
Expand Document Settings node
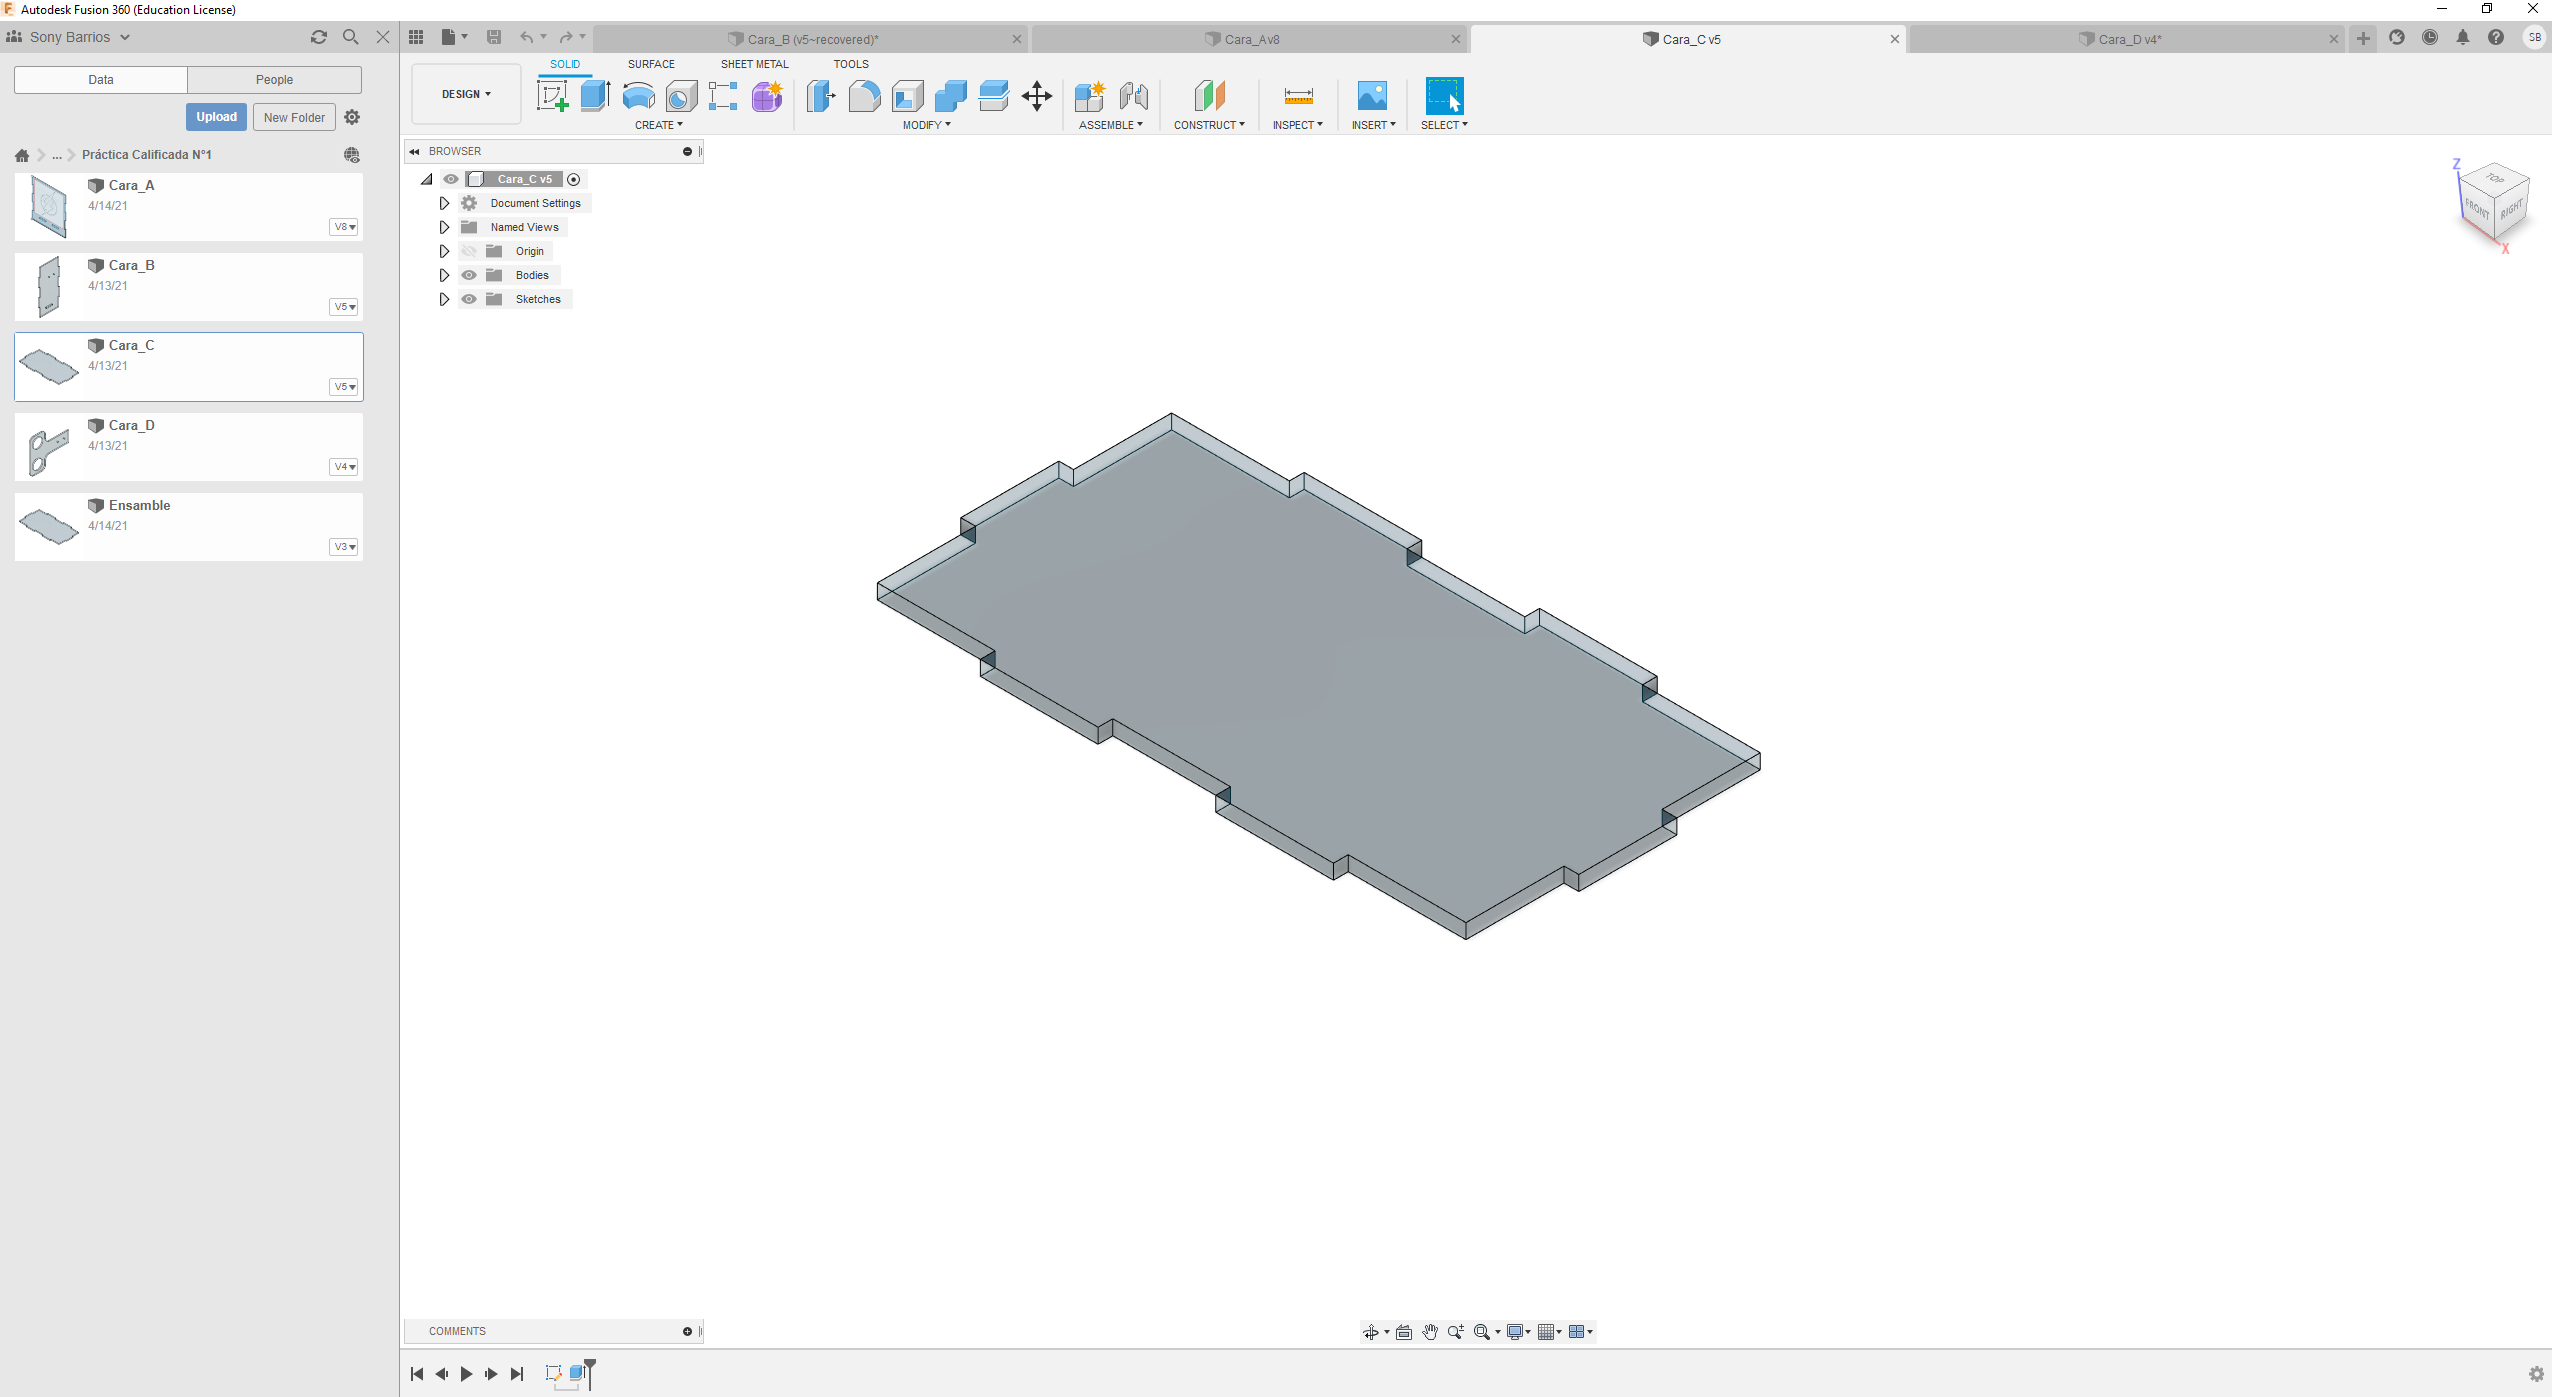(444, 203)
